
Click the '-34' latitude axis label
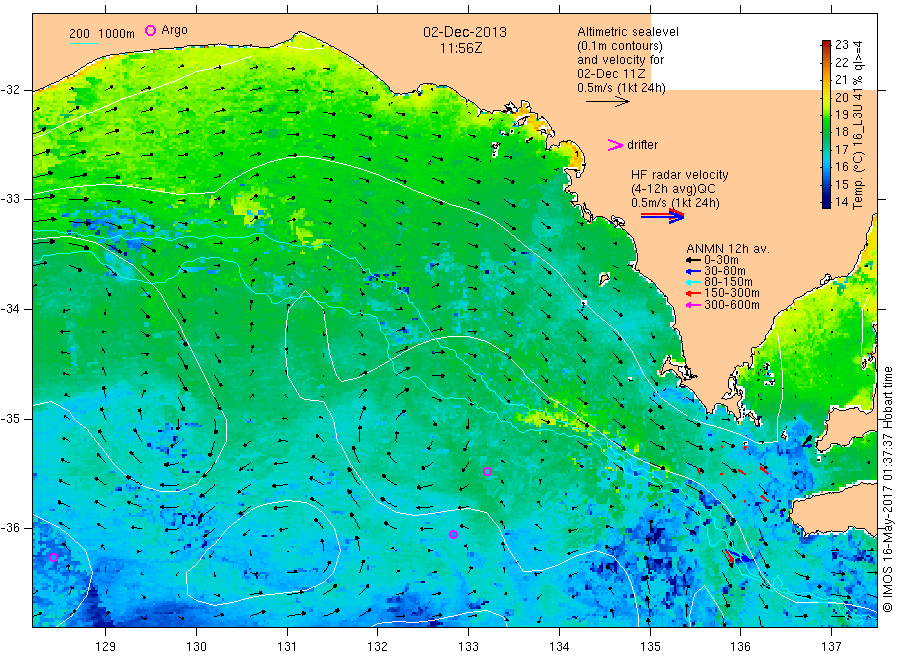click(10, 309)
